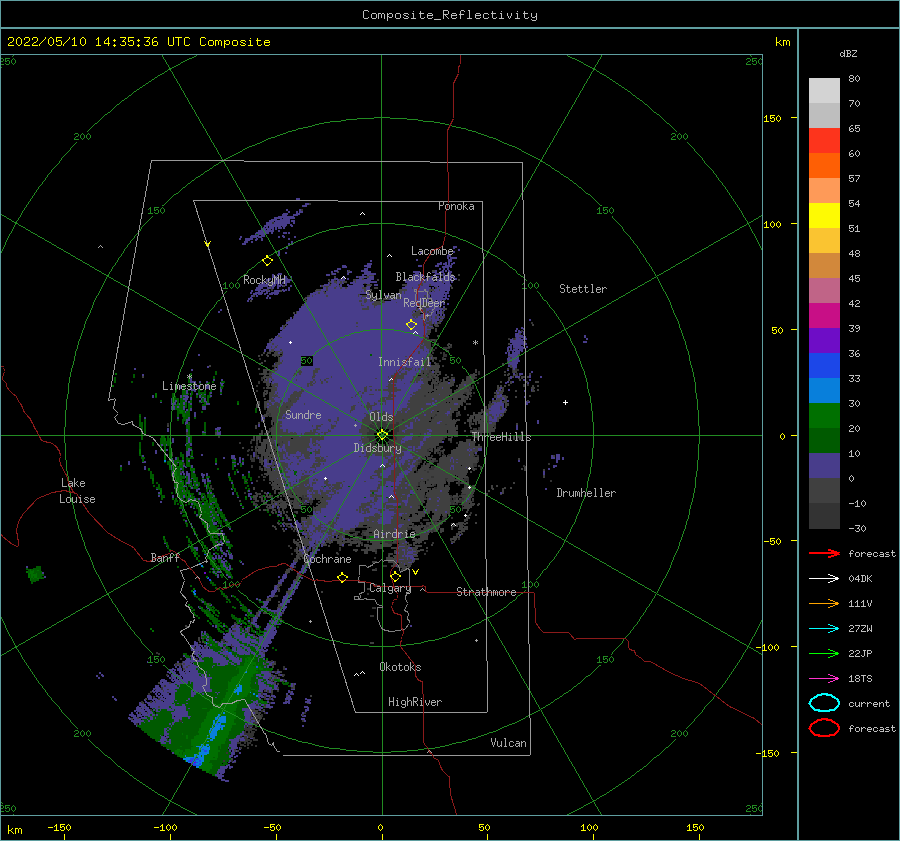Click the Cochrane city label
Screen dimensions: 900x841
pos(327,559)
